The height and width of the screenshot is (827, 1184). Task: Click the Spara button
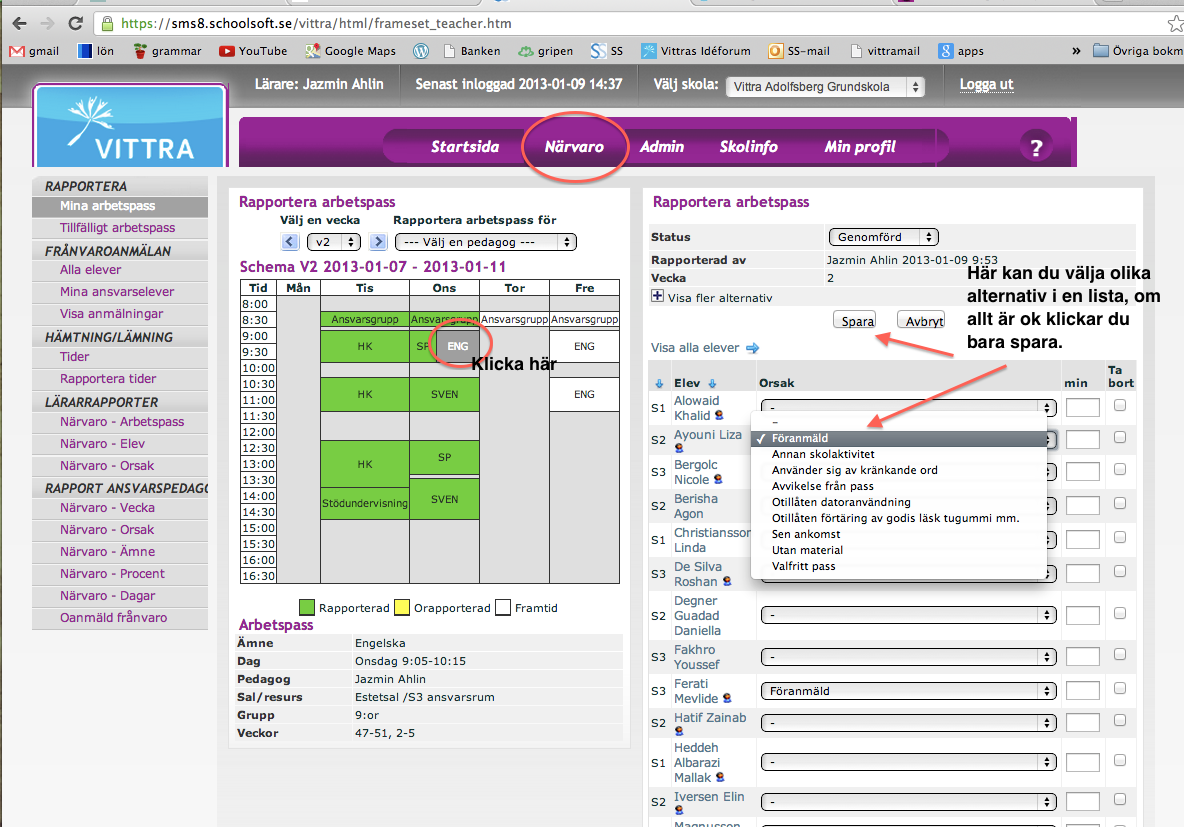pyautogui.click(x=855, y=321)
